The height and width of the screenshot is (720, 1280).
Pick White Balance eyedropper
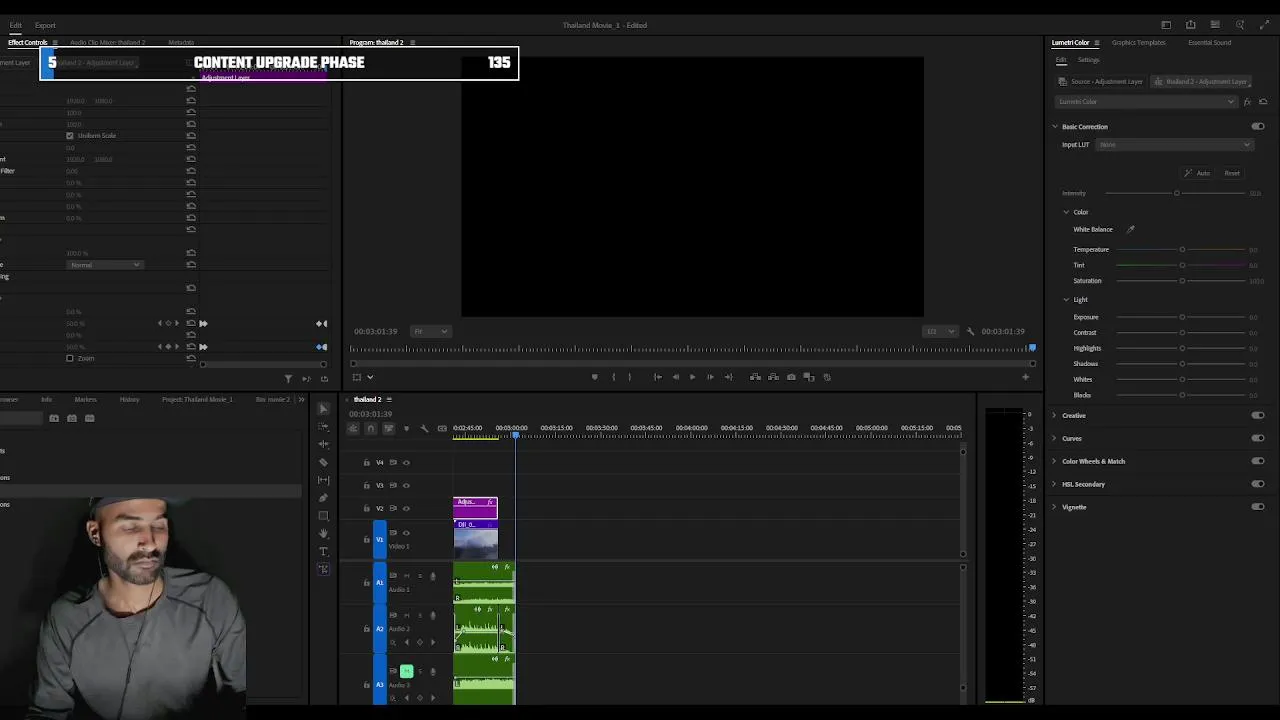coord(1131,229)
